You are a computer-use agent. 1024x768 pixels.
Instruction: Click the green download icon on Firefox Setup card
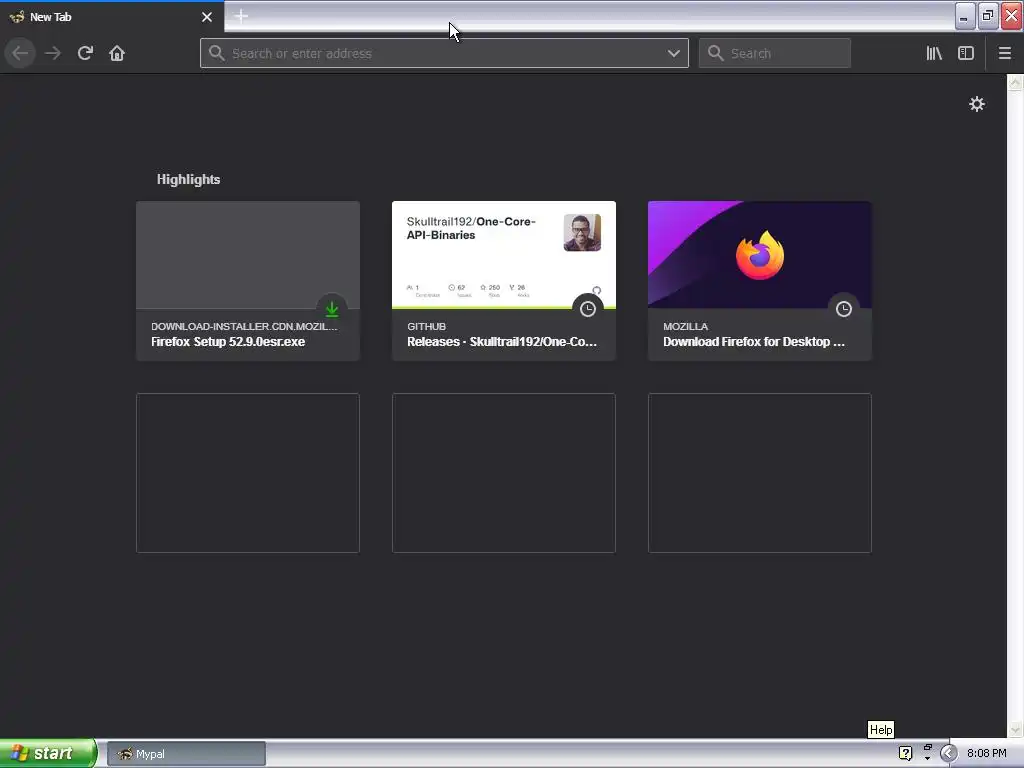332,309
